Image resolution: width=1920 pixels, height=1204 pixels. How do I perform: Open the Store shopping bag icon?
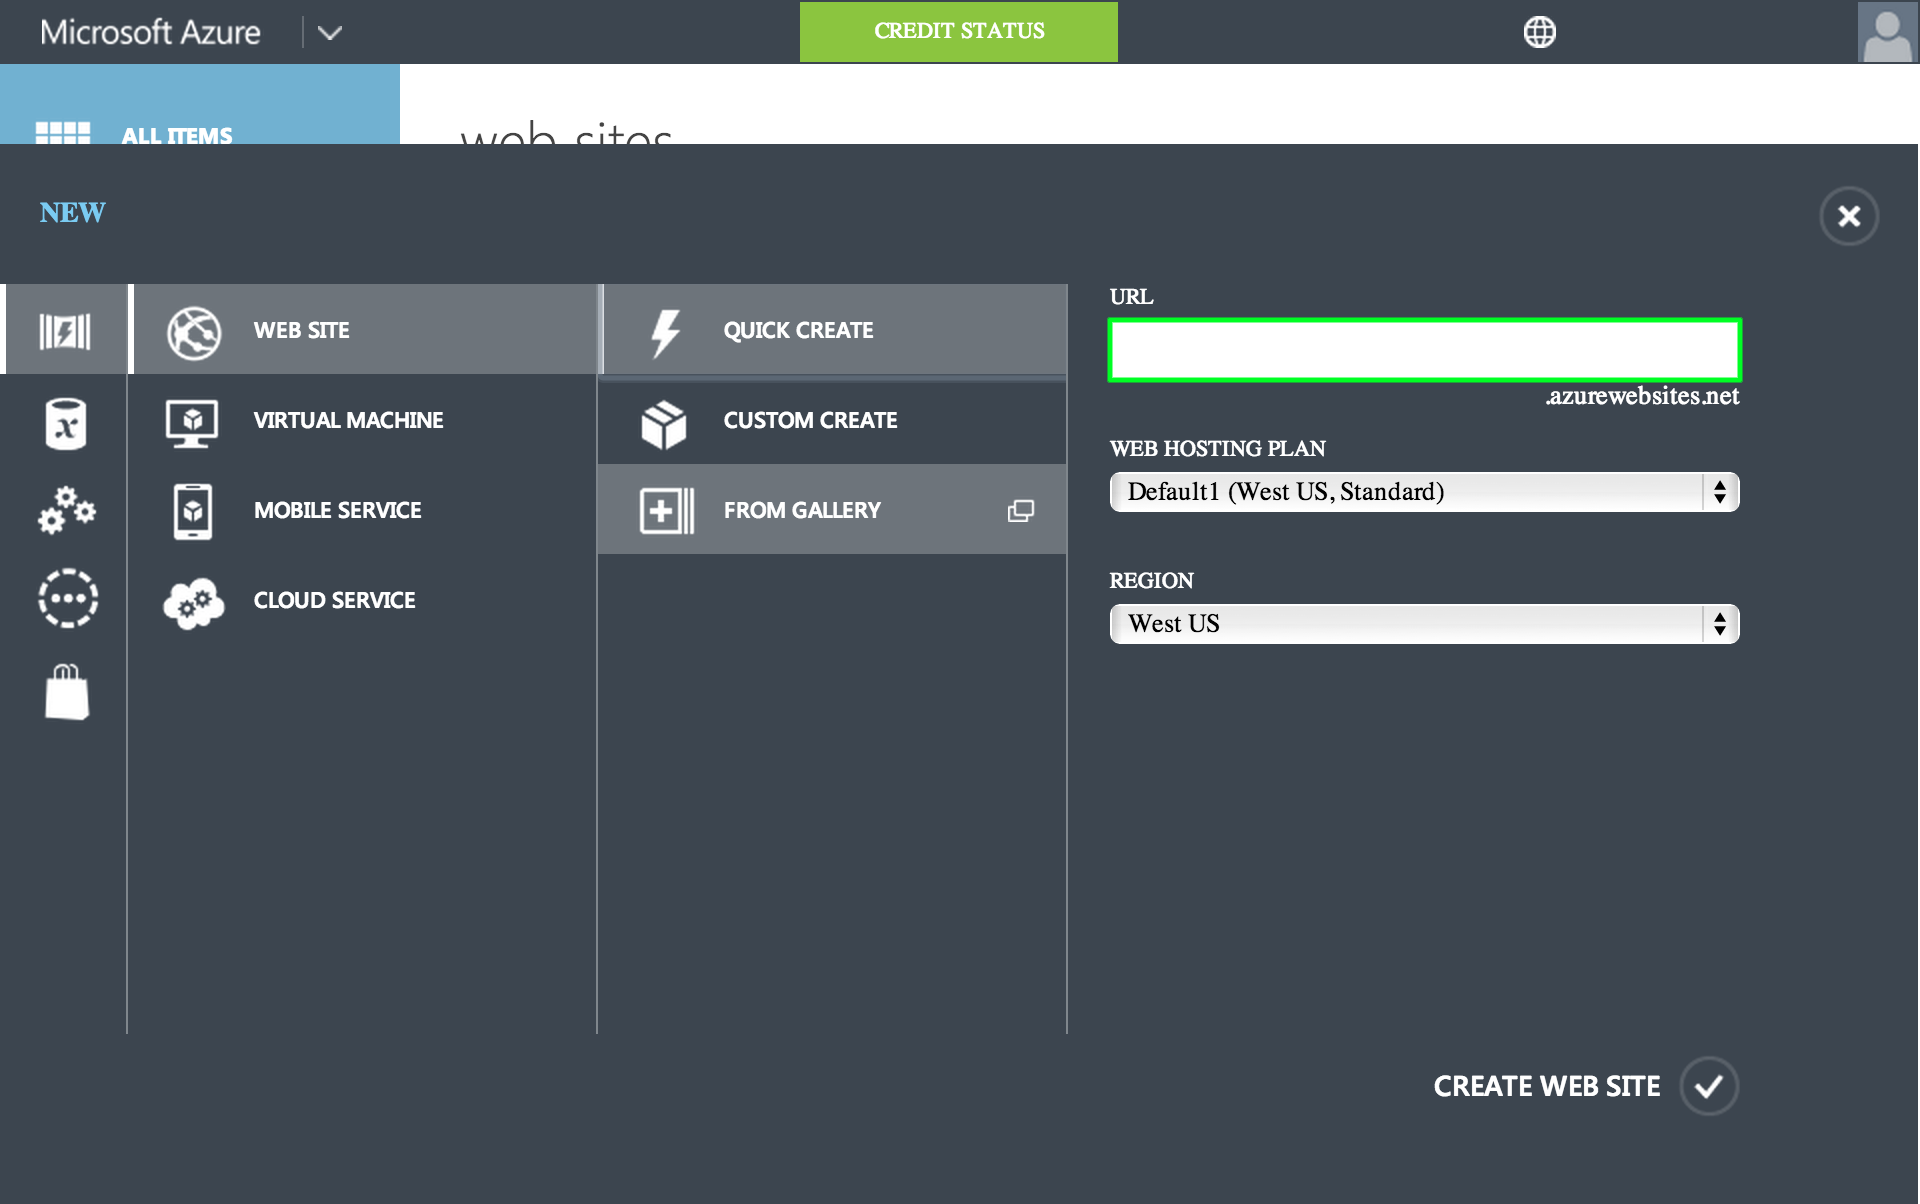click(67, 692)
